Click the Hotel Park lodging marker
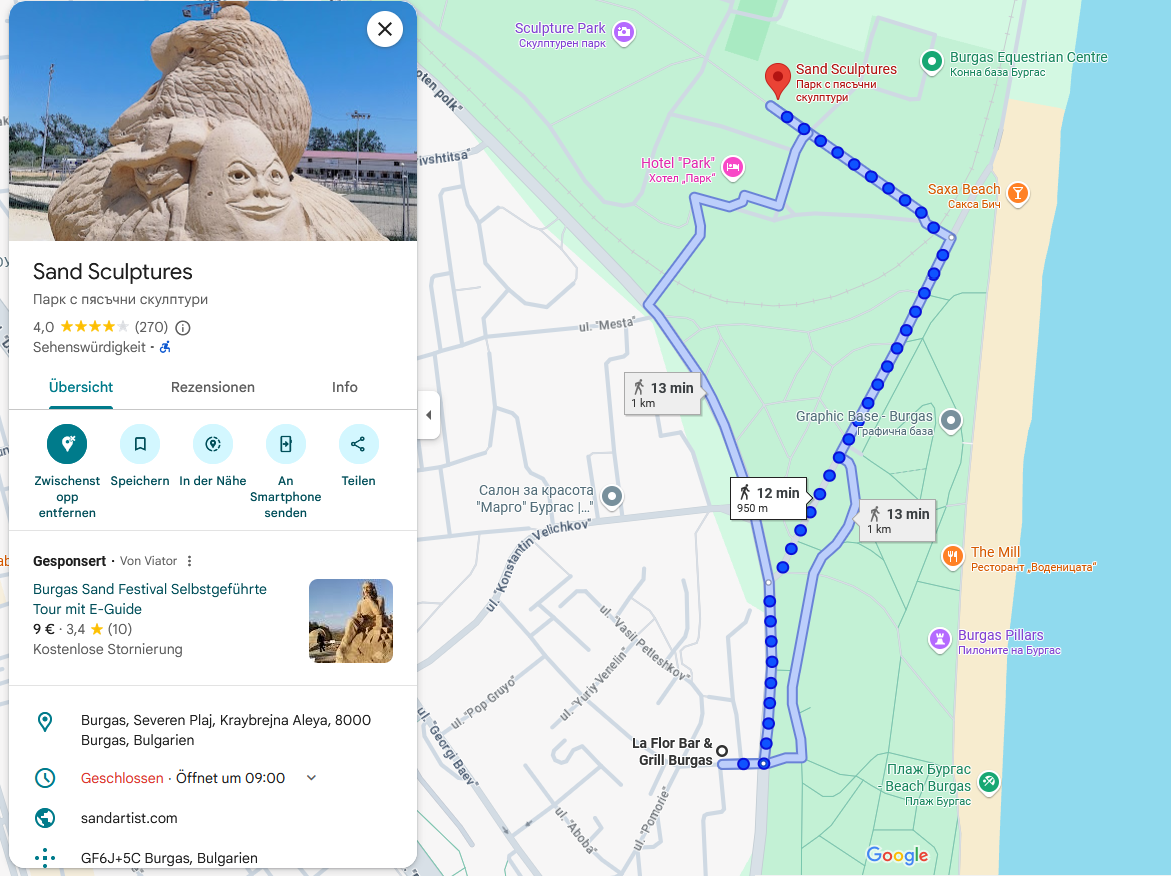1171x876 pixels. pos(733,167)
